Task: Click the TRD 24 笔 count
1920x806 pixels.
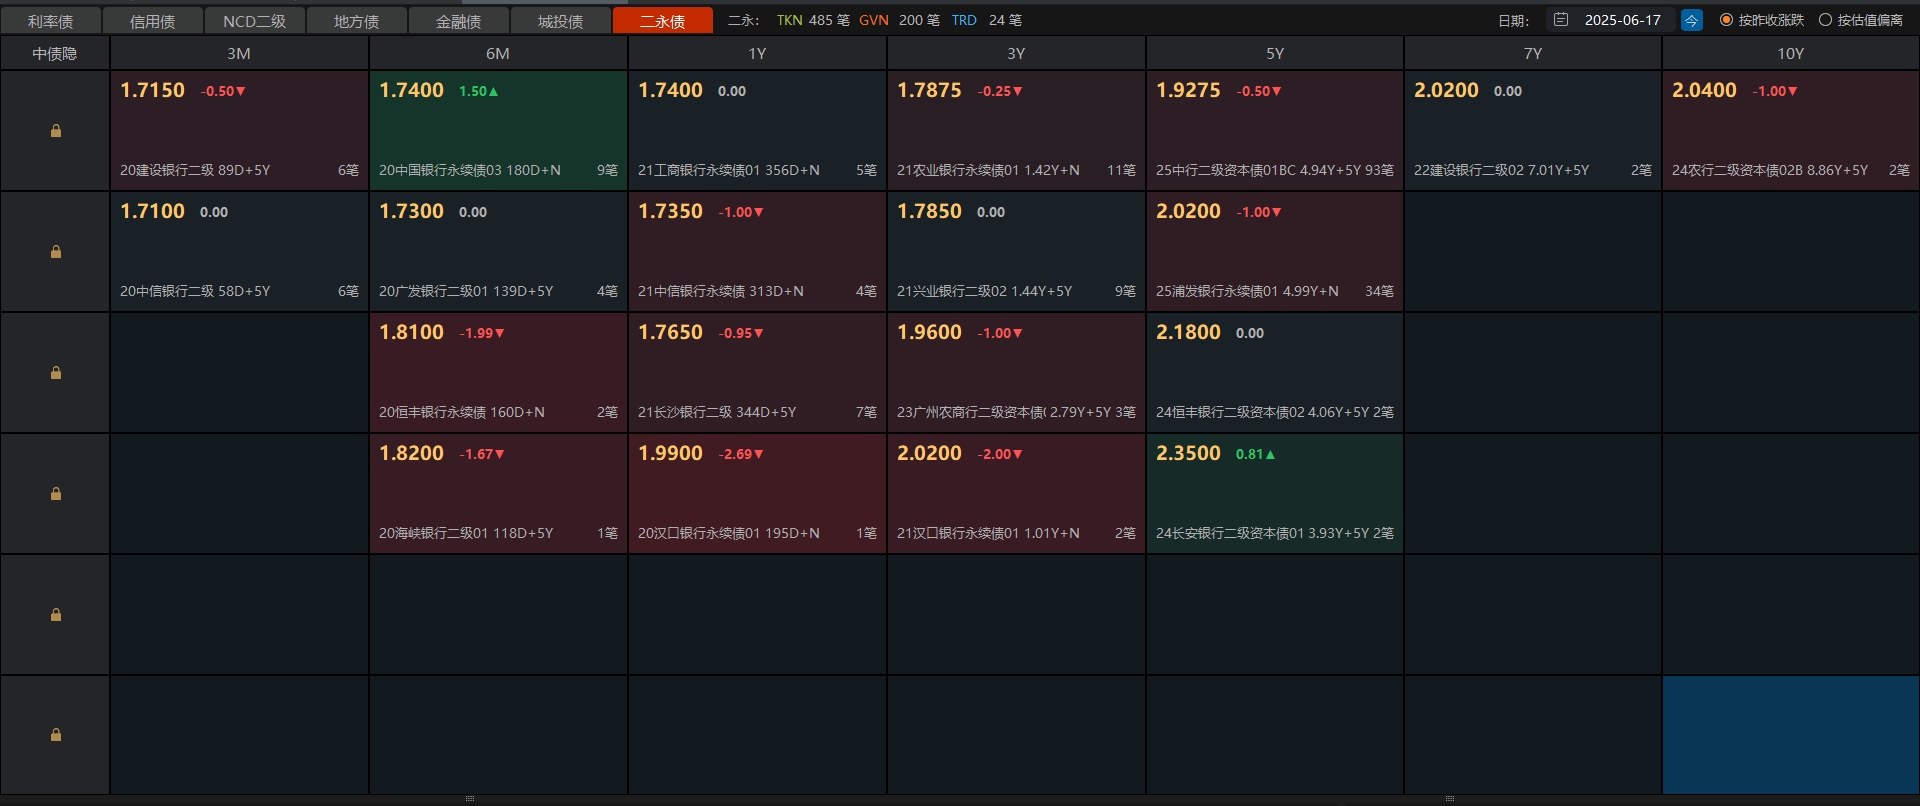Action: coord(986,20)
